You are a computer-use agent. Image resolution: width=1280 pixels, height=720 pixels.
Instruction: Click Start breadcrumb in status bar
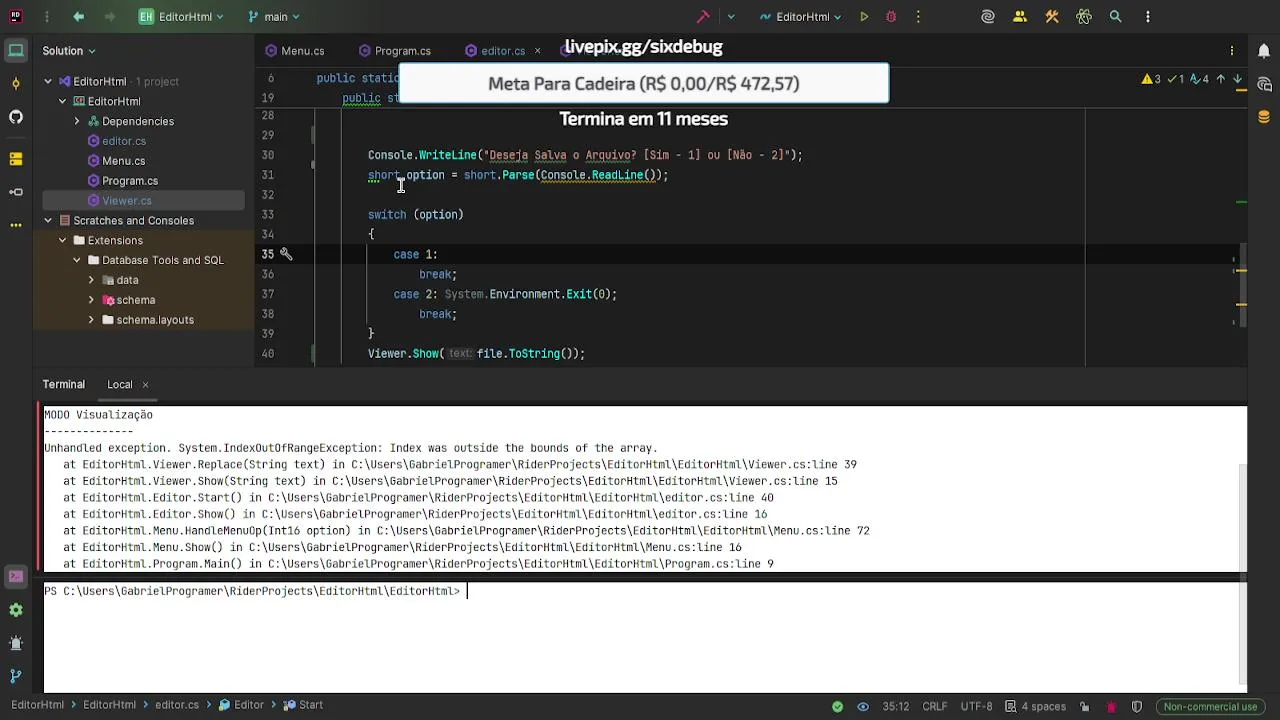[x=303, y=705]
